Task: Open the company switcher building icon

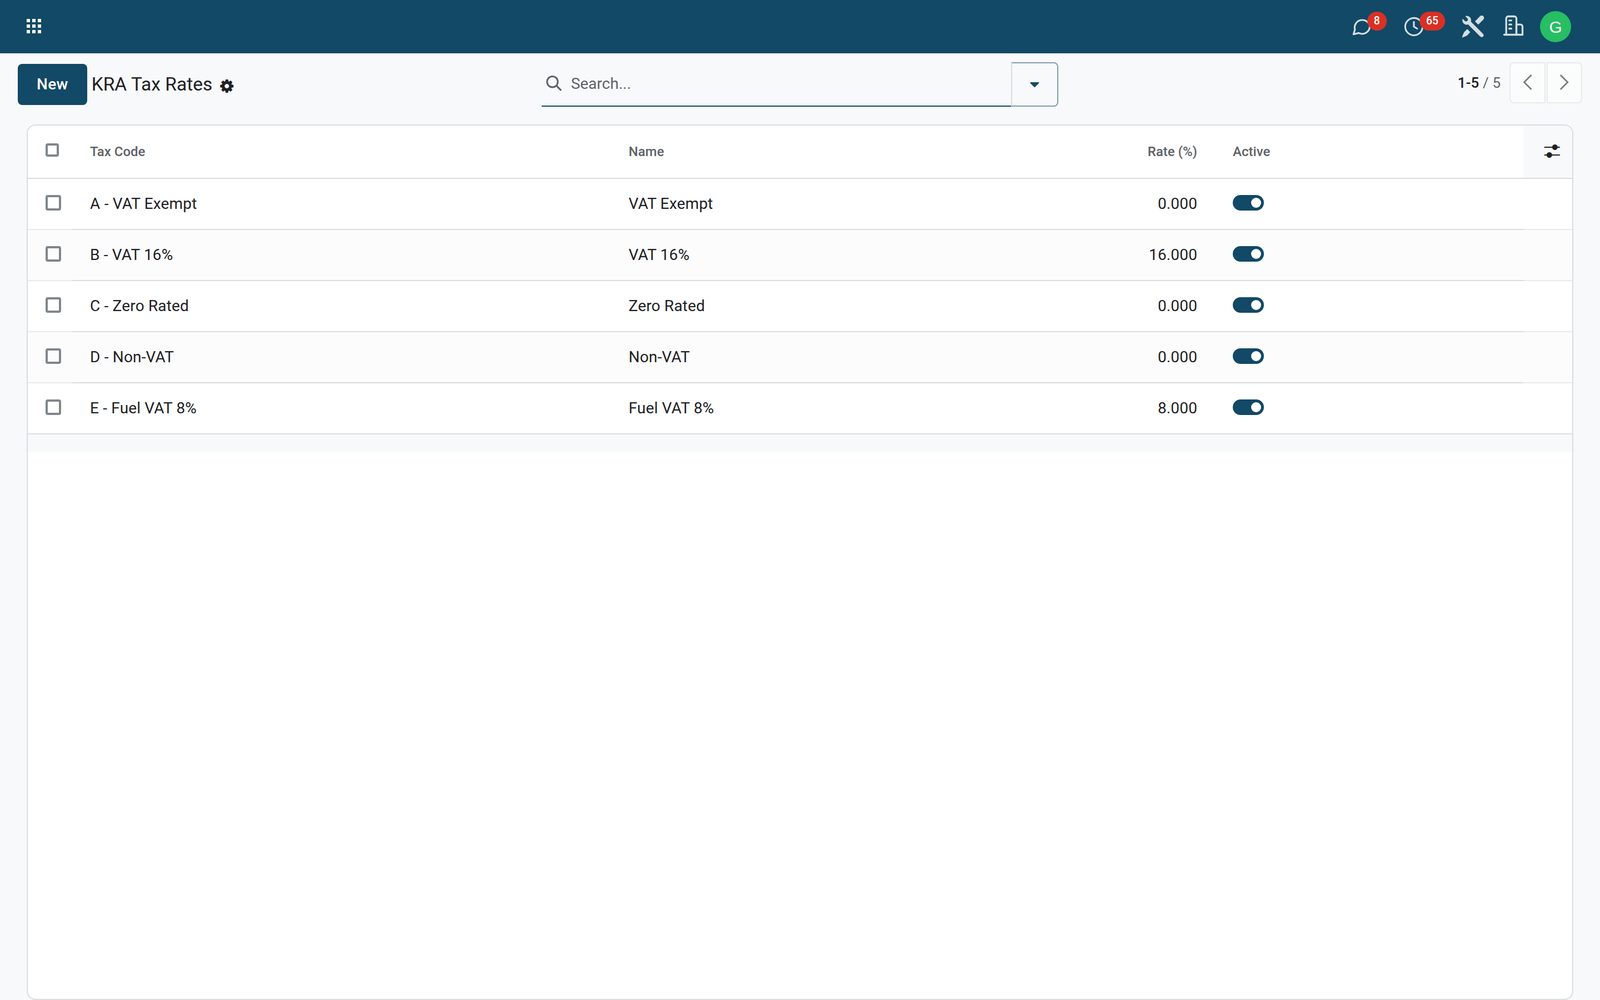Action: pos(1514,27)
